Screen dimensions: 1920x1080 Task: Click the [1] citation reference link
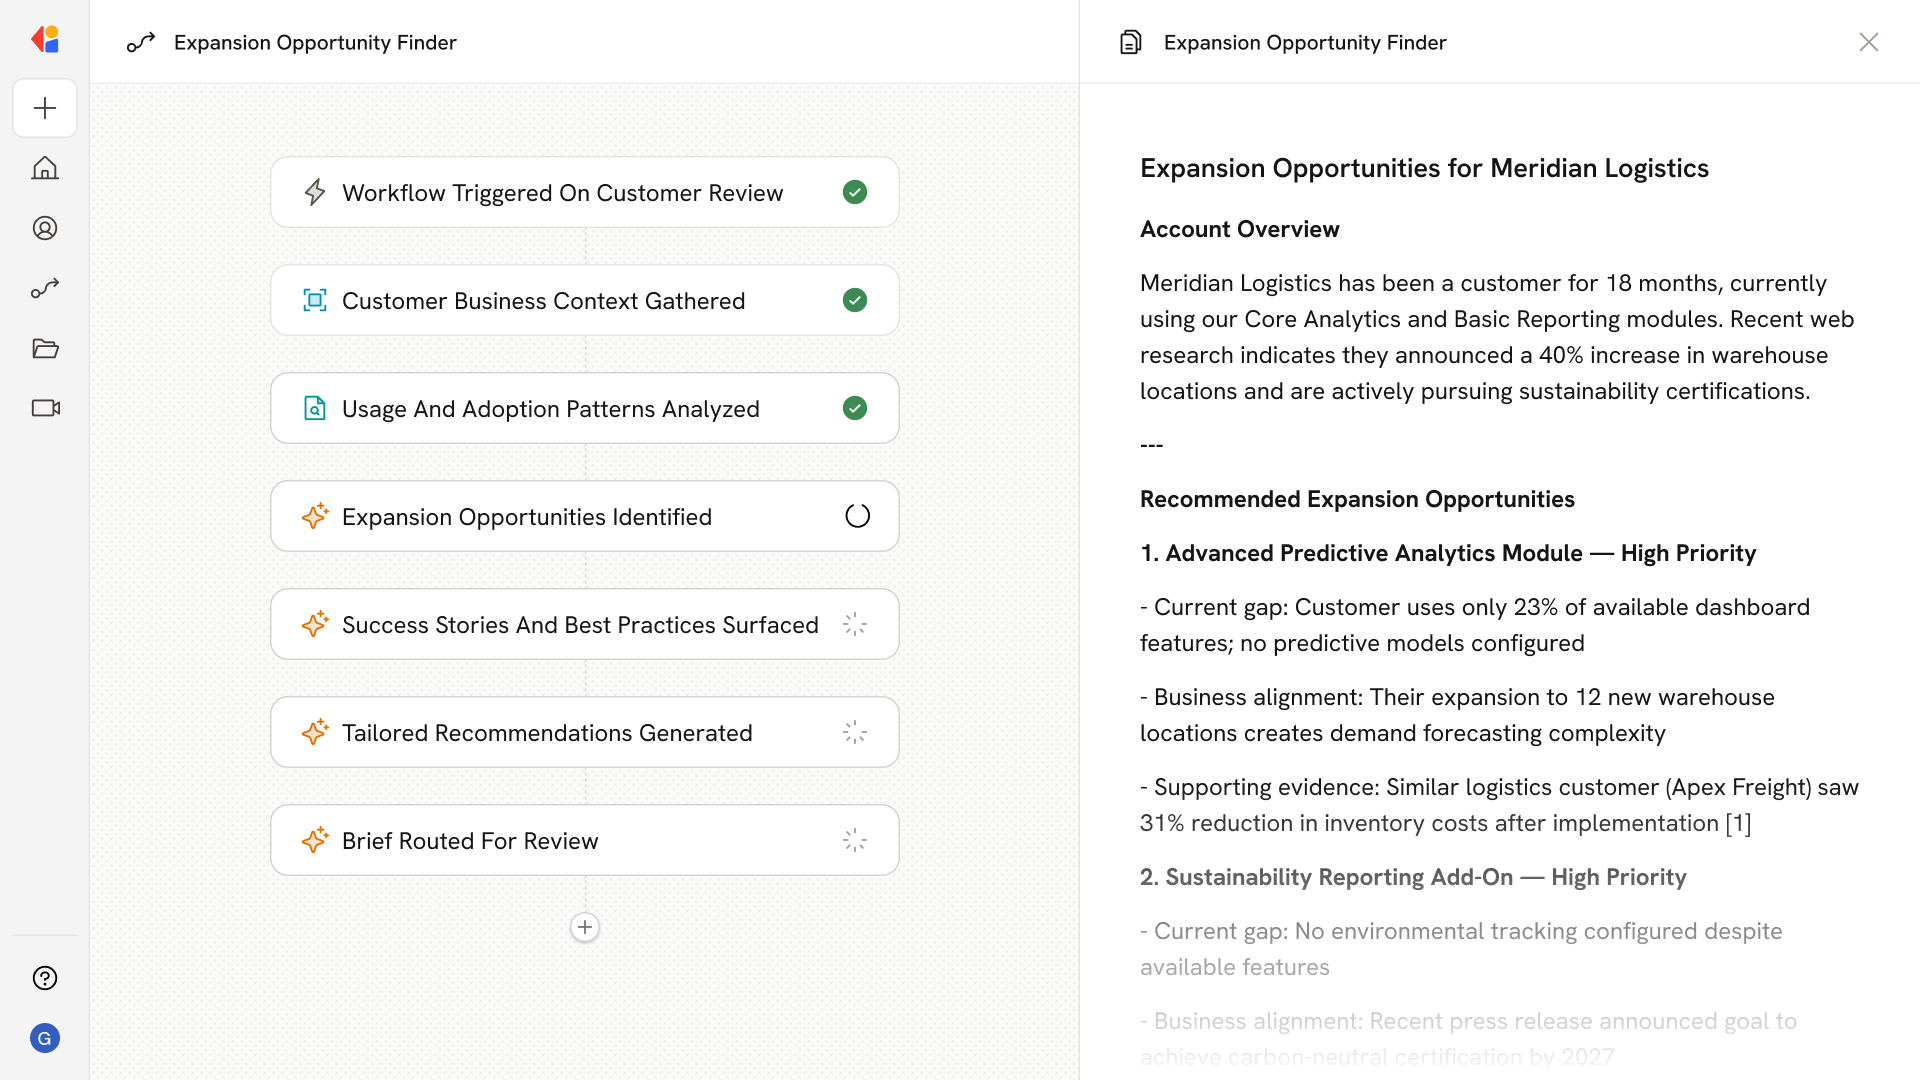[1738, 823]
